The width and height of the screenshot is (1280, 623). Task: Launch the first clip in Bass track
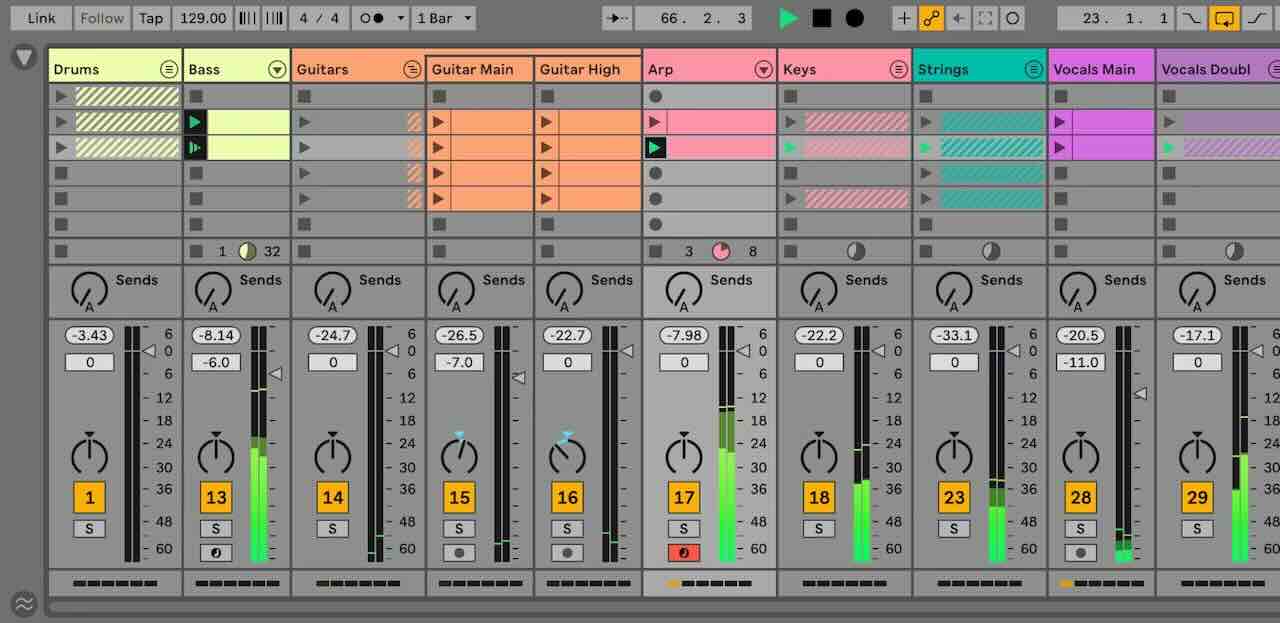pos(195,122)
